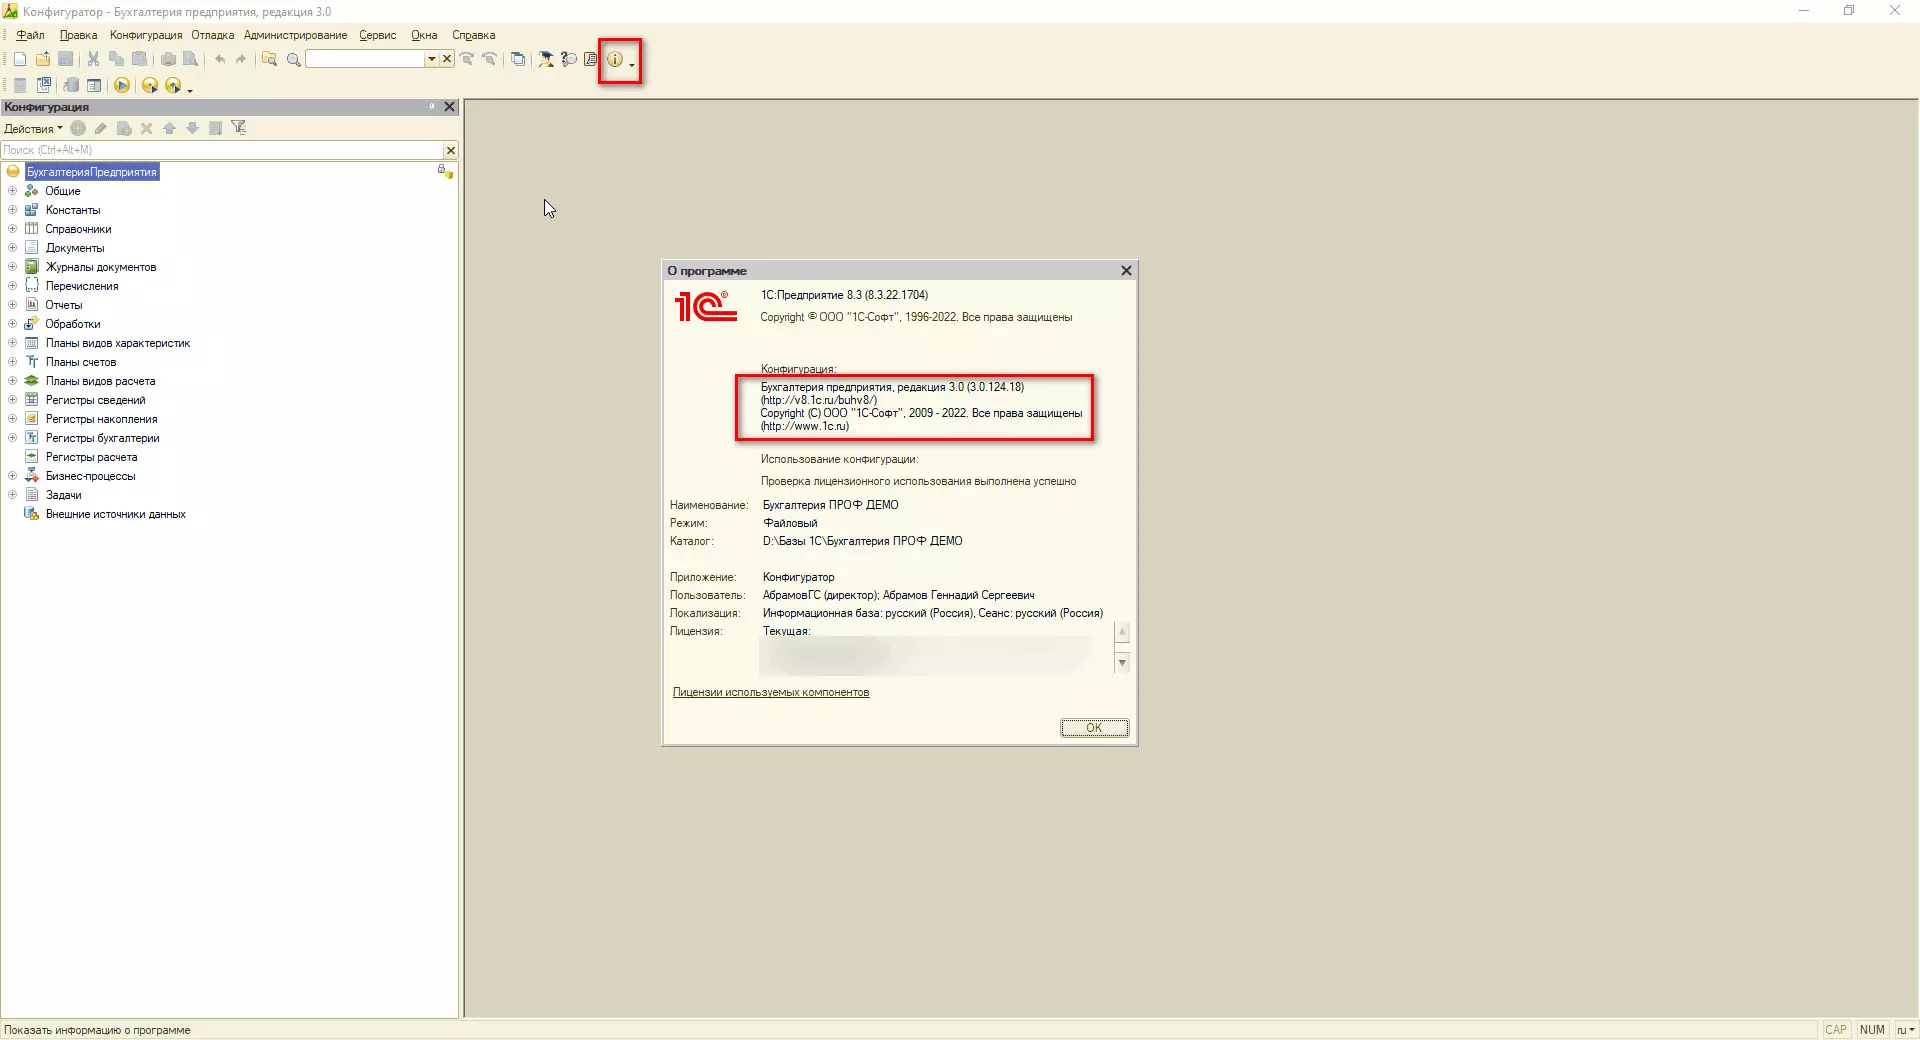Click the license box scroll down arrow
This screenshot has width=1920, height=1040.
click(1122, 663)
